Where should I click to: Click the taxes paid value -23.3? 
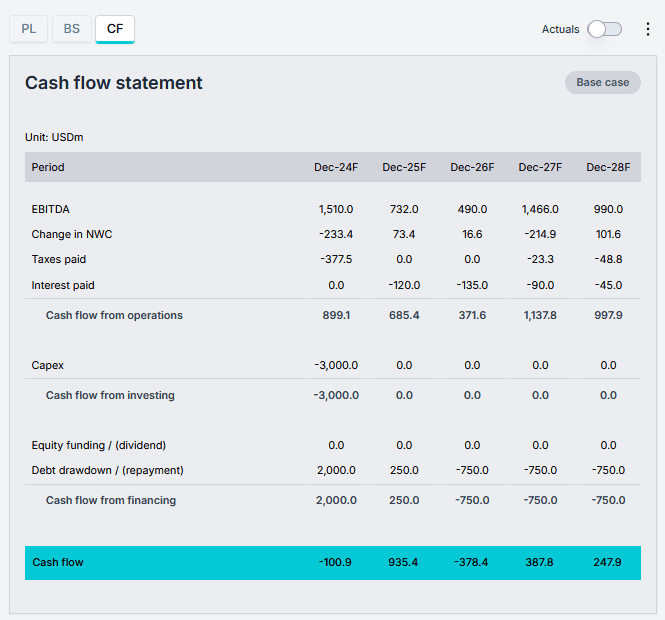click(540, 259)
